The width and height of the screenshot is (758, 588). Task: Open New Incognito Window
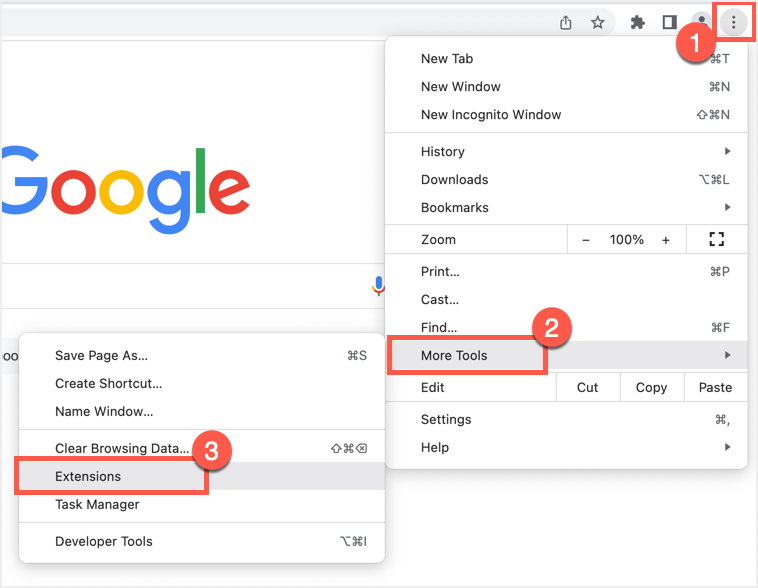pos(491,115)
